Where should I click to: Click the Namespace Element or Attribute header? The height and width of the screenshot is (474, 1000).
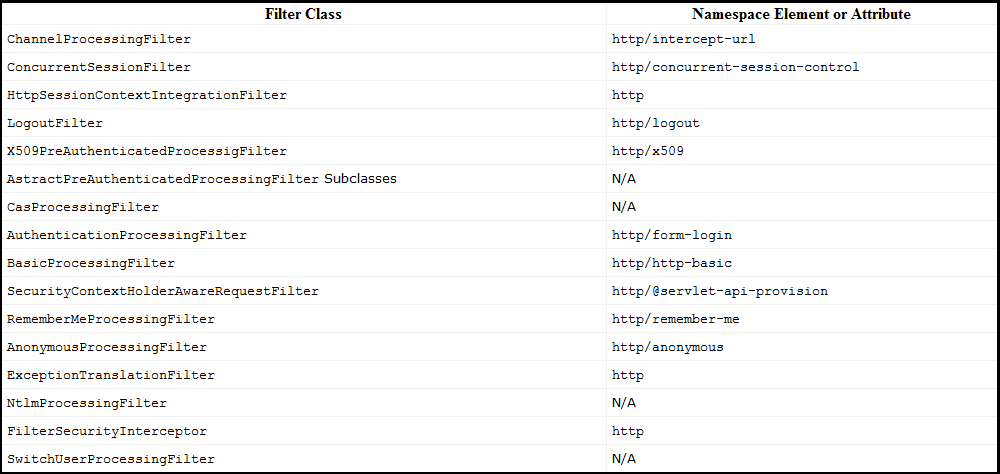801,15
